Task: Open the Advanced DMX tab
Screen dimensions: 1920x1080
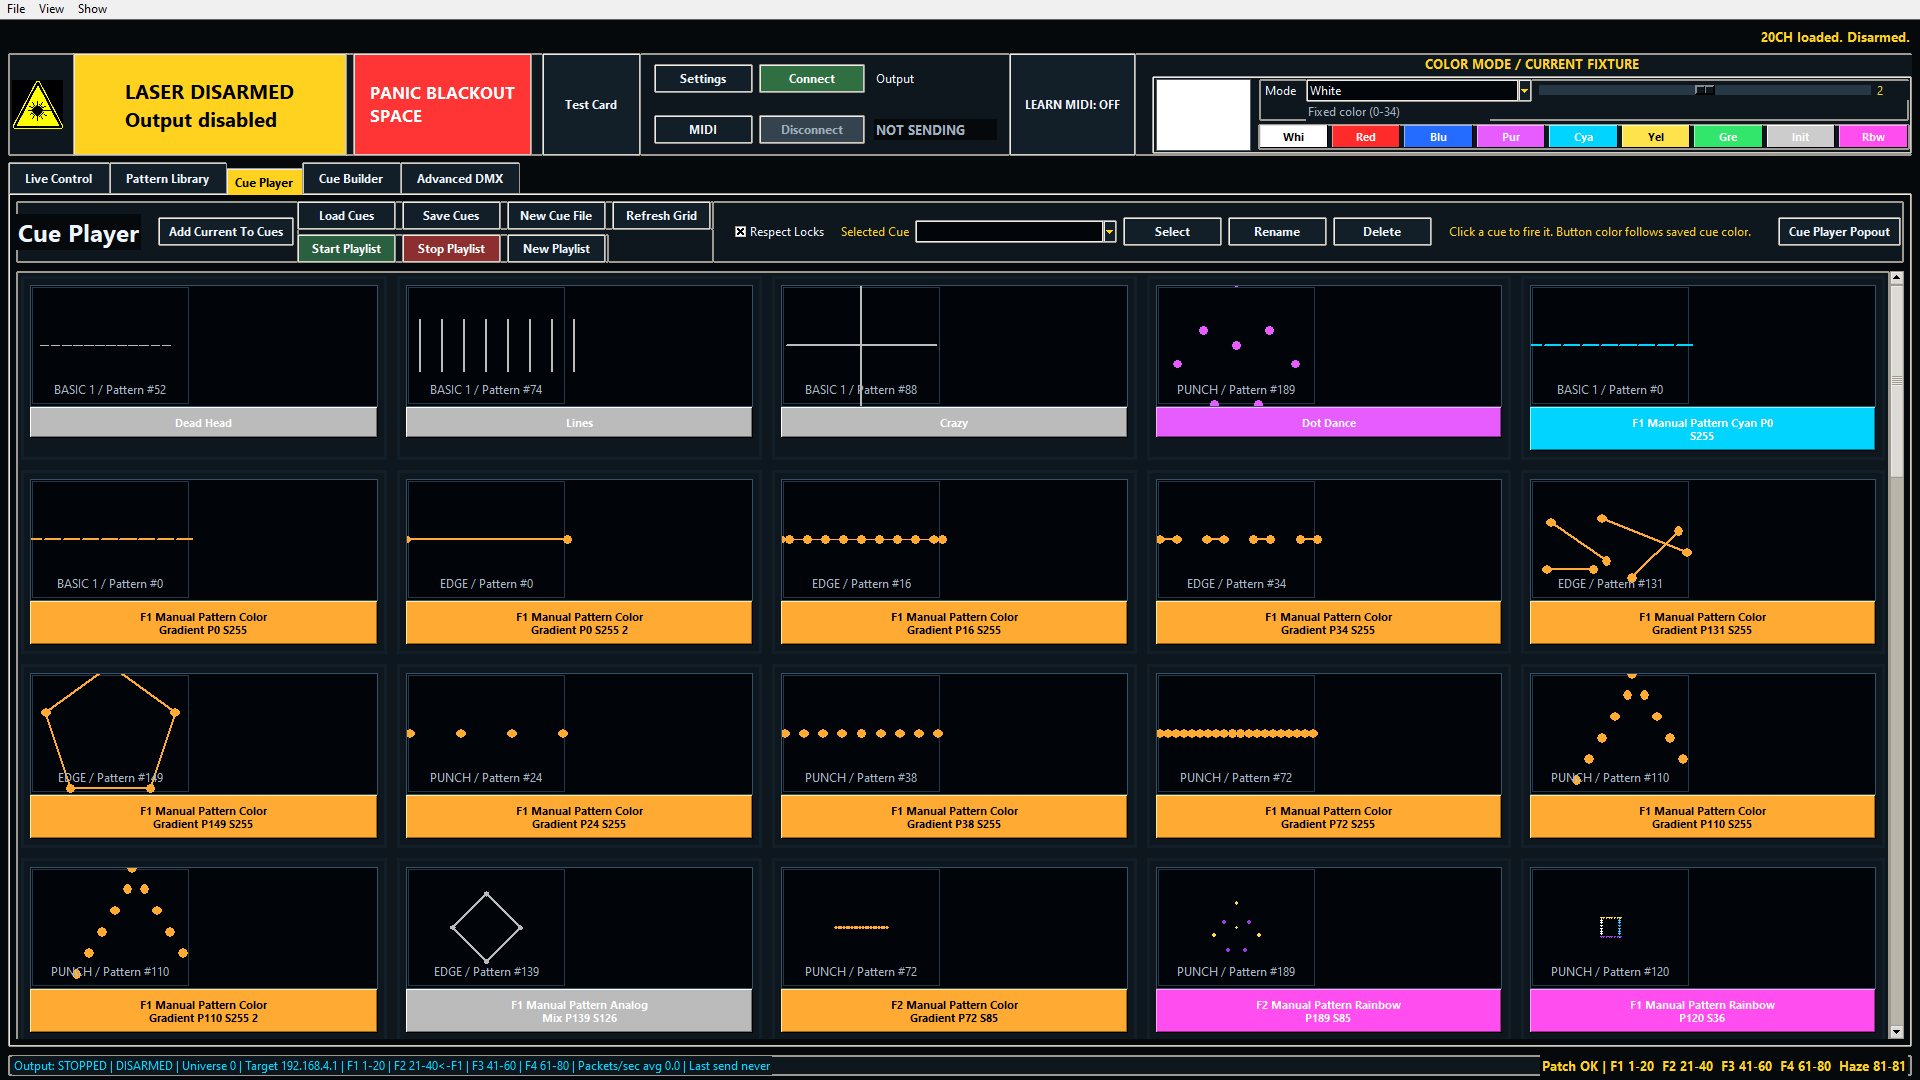Action: coord(460,179)
